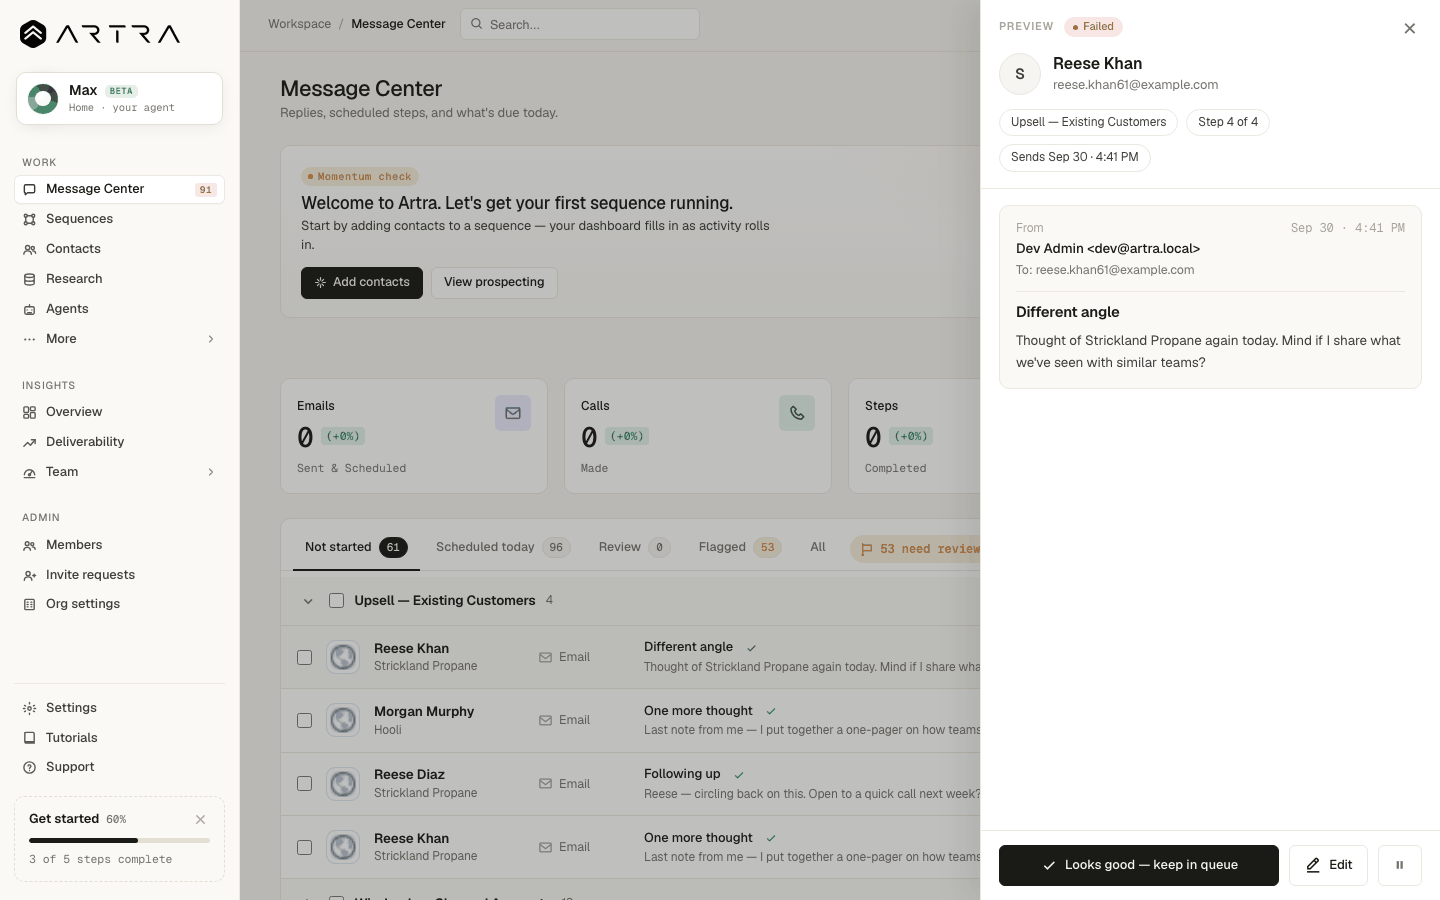This screenshot has width=1440, height=900.
Task: Click the Email channel icon in Morgan Murphy's row
Action: click(545, 720)
